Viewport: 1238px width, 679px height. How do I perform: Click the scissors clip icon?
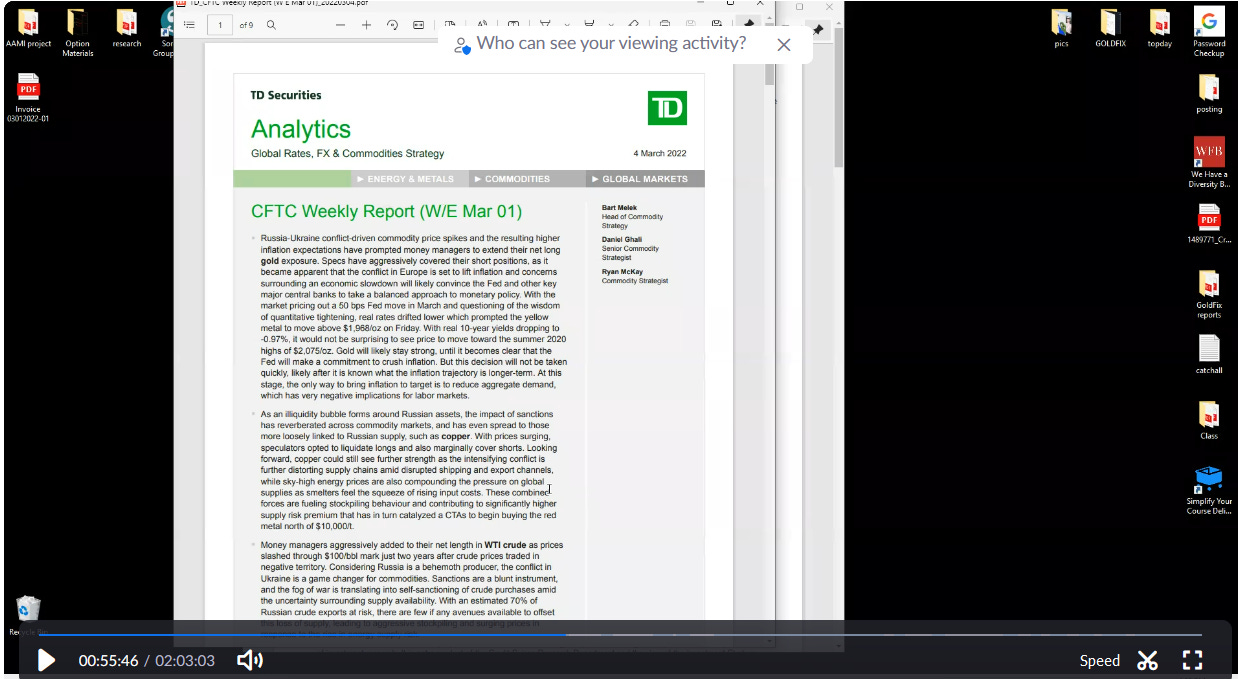(1147, 660)
